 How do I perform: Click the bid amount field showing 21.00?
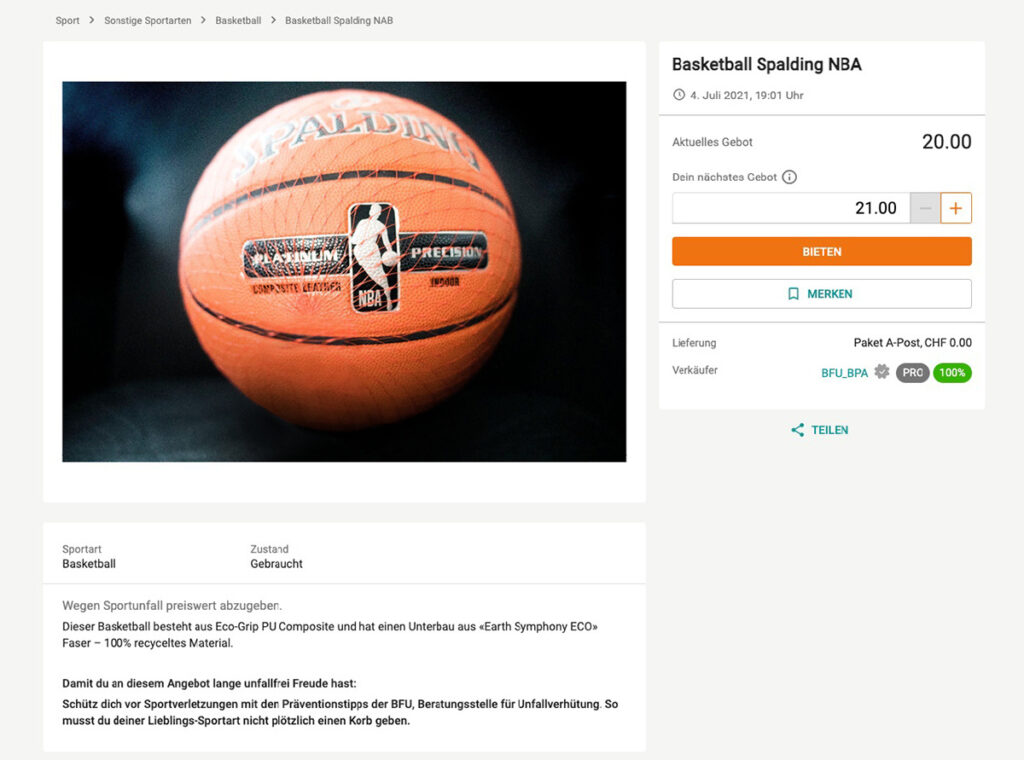tap(791, 208)
